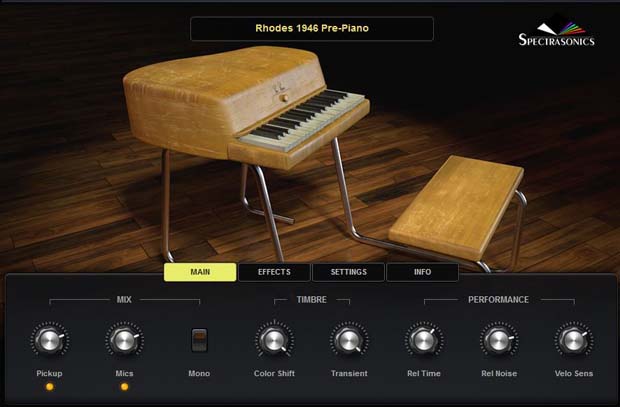Click the MIX section label
The height and width of the screenshot is (407, 620).
(124, 300)
